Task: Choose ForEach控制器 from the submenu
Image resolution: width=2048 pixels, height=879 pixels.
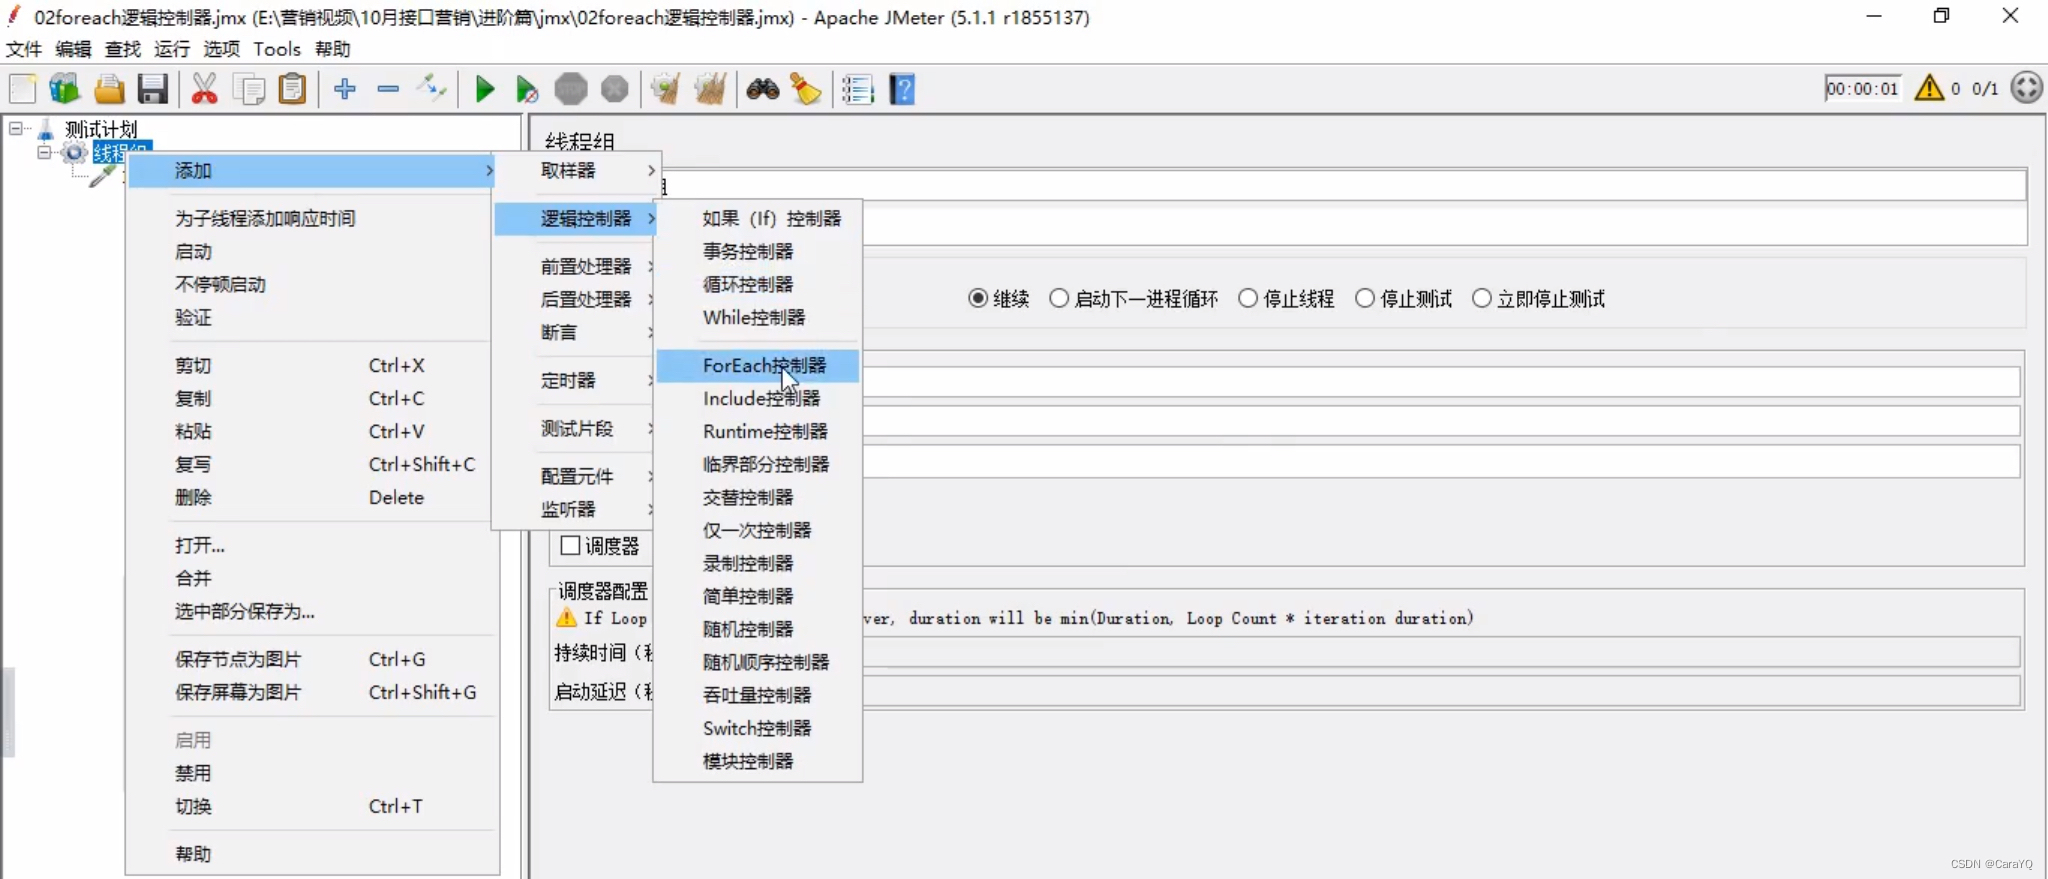Action: pyautogui.click(x=758, y=365)
